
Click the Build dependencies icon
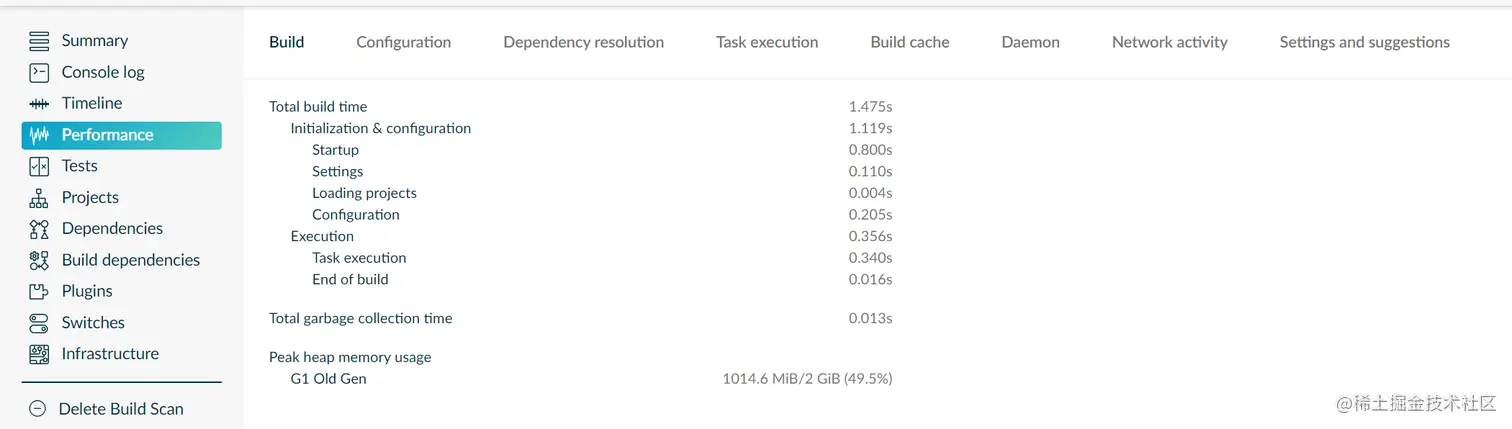click(x=39, y=260)
